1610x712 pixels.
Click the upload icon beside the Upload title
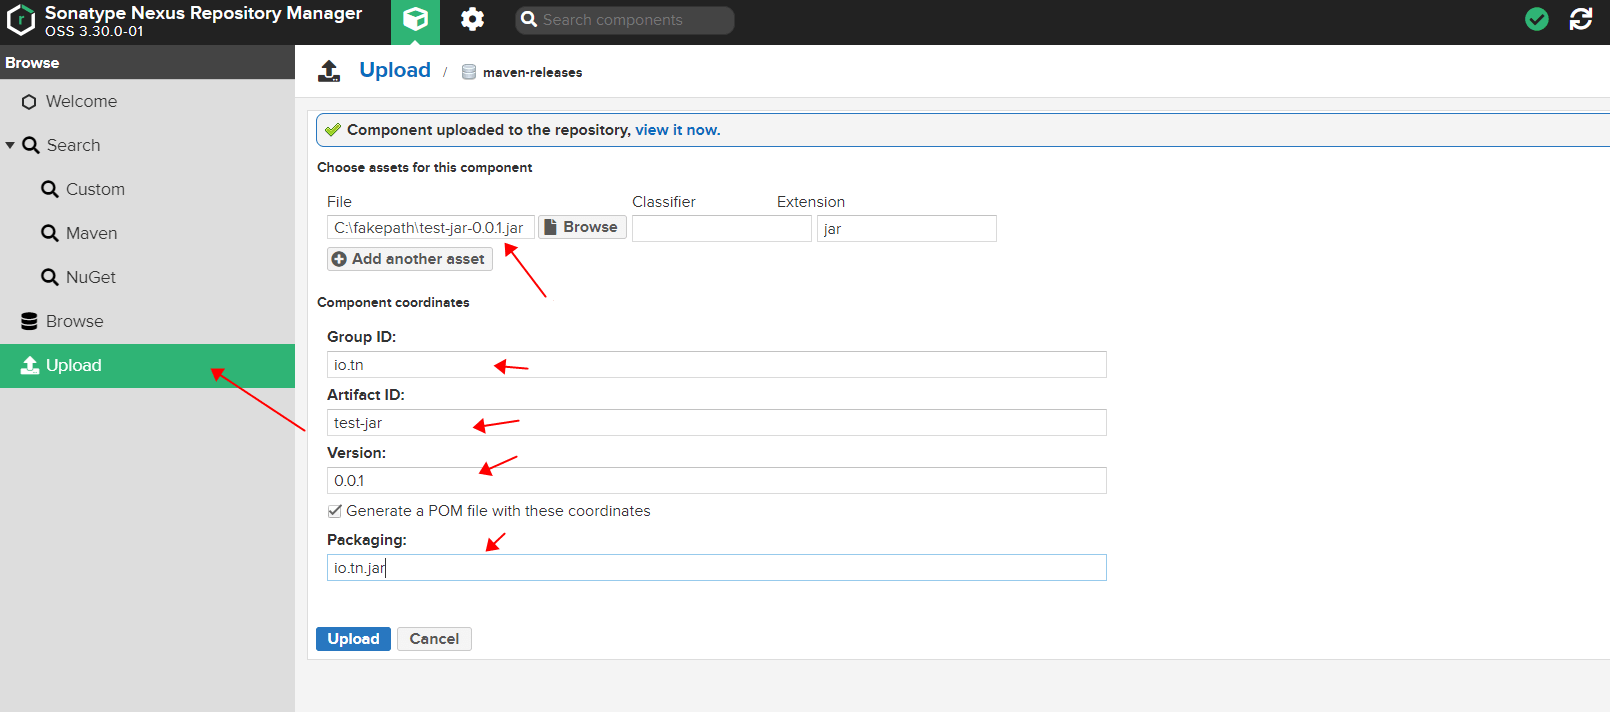click(329, 71)
